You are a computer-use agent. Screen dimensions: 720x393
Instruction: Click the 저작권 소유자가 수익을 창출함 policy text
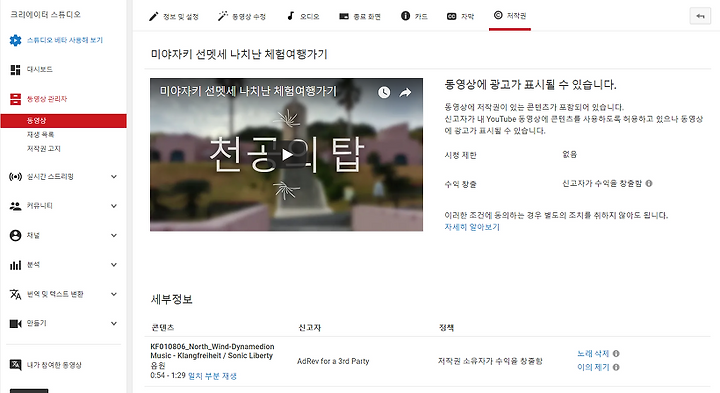(490, 361)
